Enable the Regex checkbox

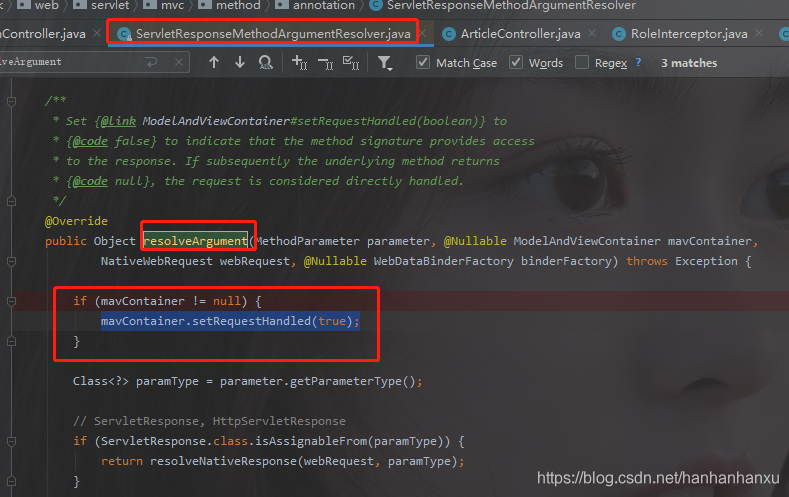pos(582,63)
